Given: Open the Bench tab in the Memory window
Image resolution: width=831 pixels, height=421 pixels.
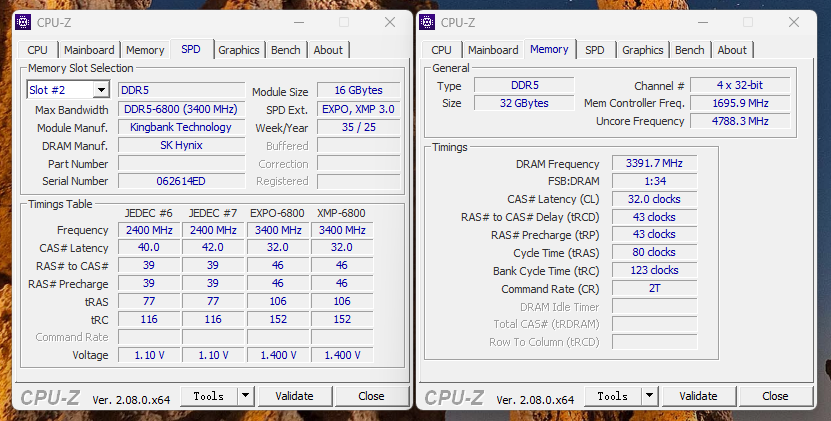Looking at the screenshot, I should (689, 50).
